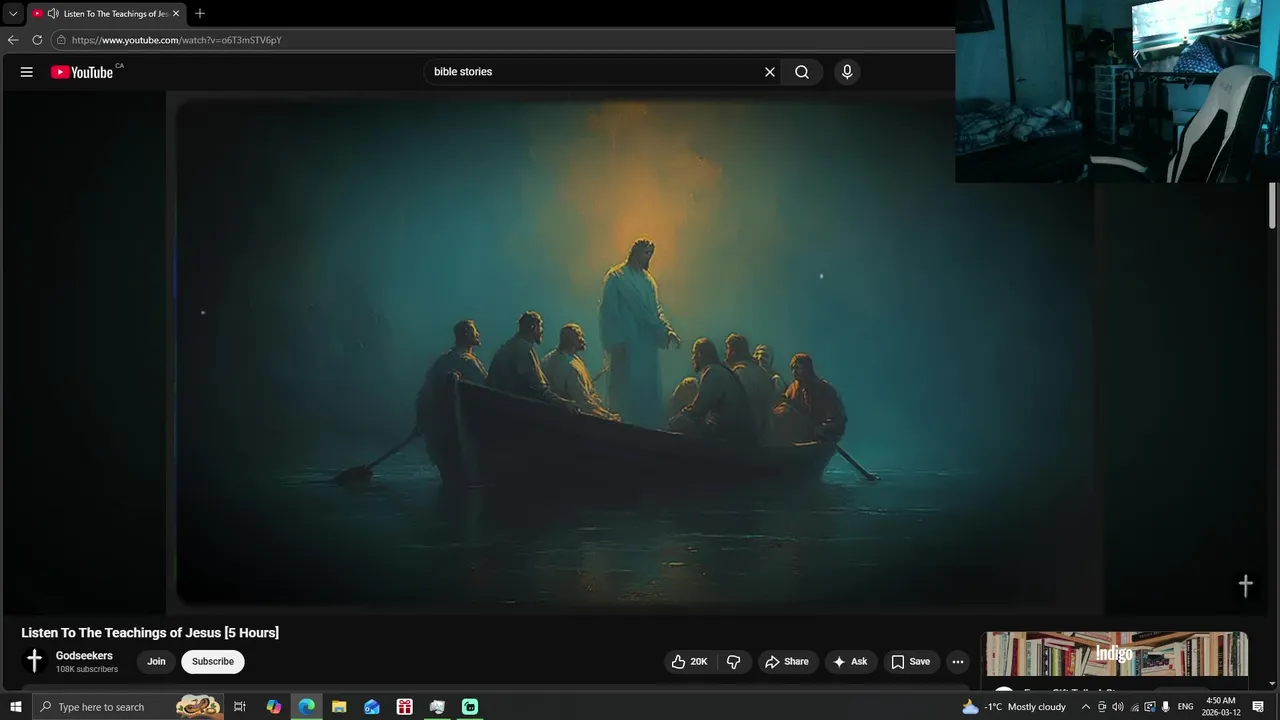Click the microphone tray icon
This screenshot has height=720, width=1280.
tap(1166, 707)
